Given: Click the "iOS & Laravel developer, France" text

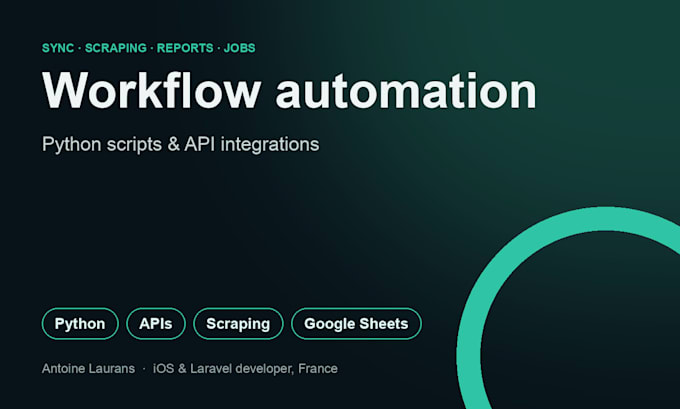Looking at the screenshot, I should click(x=245, y=369).
